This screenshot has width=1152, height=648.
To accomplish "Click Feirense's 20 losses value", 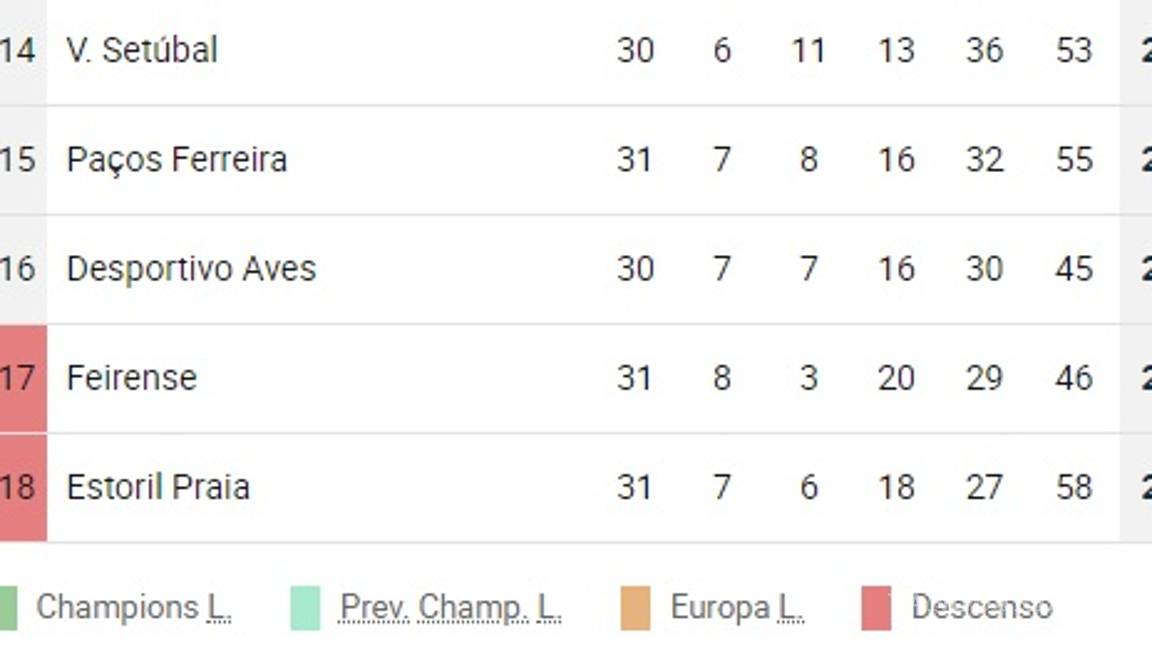I will click(896, 378).
